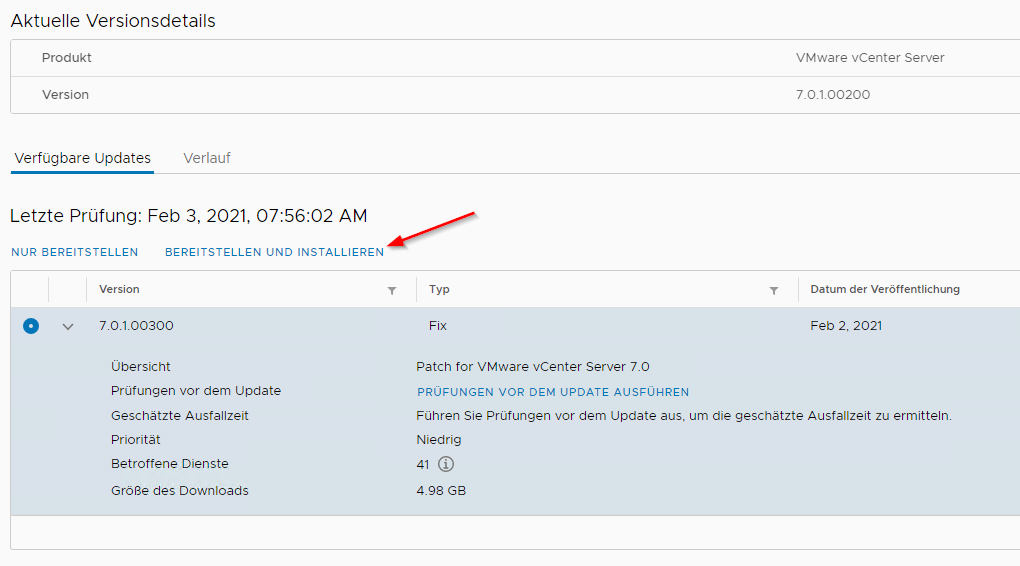Sort by the Typ column header
The height and width of the screenshot is (566, 1020).
439,289
